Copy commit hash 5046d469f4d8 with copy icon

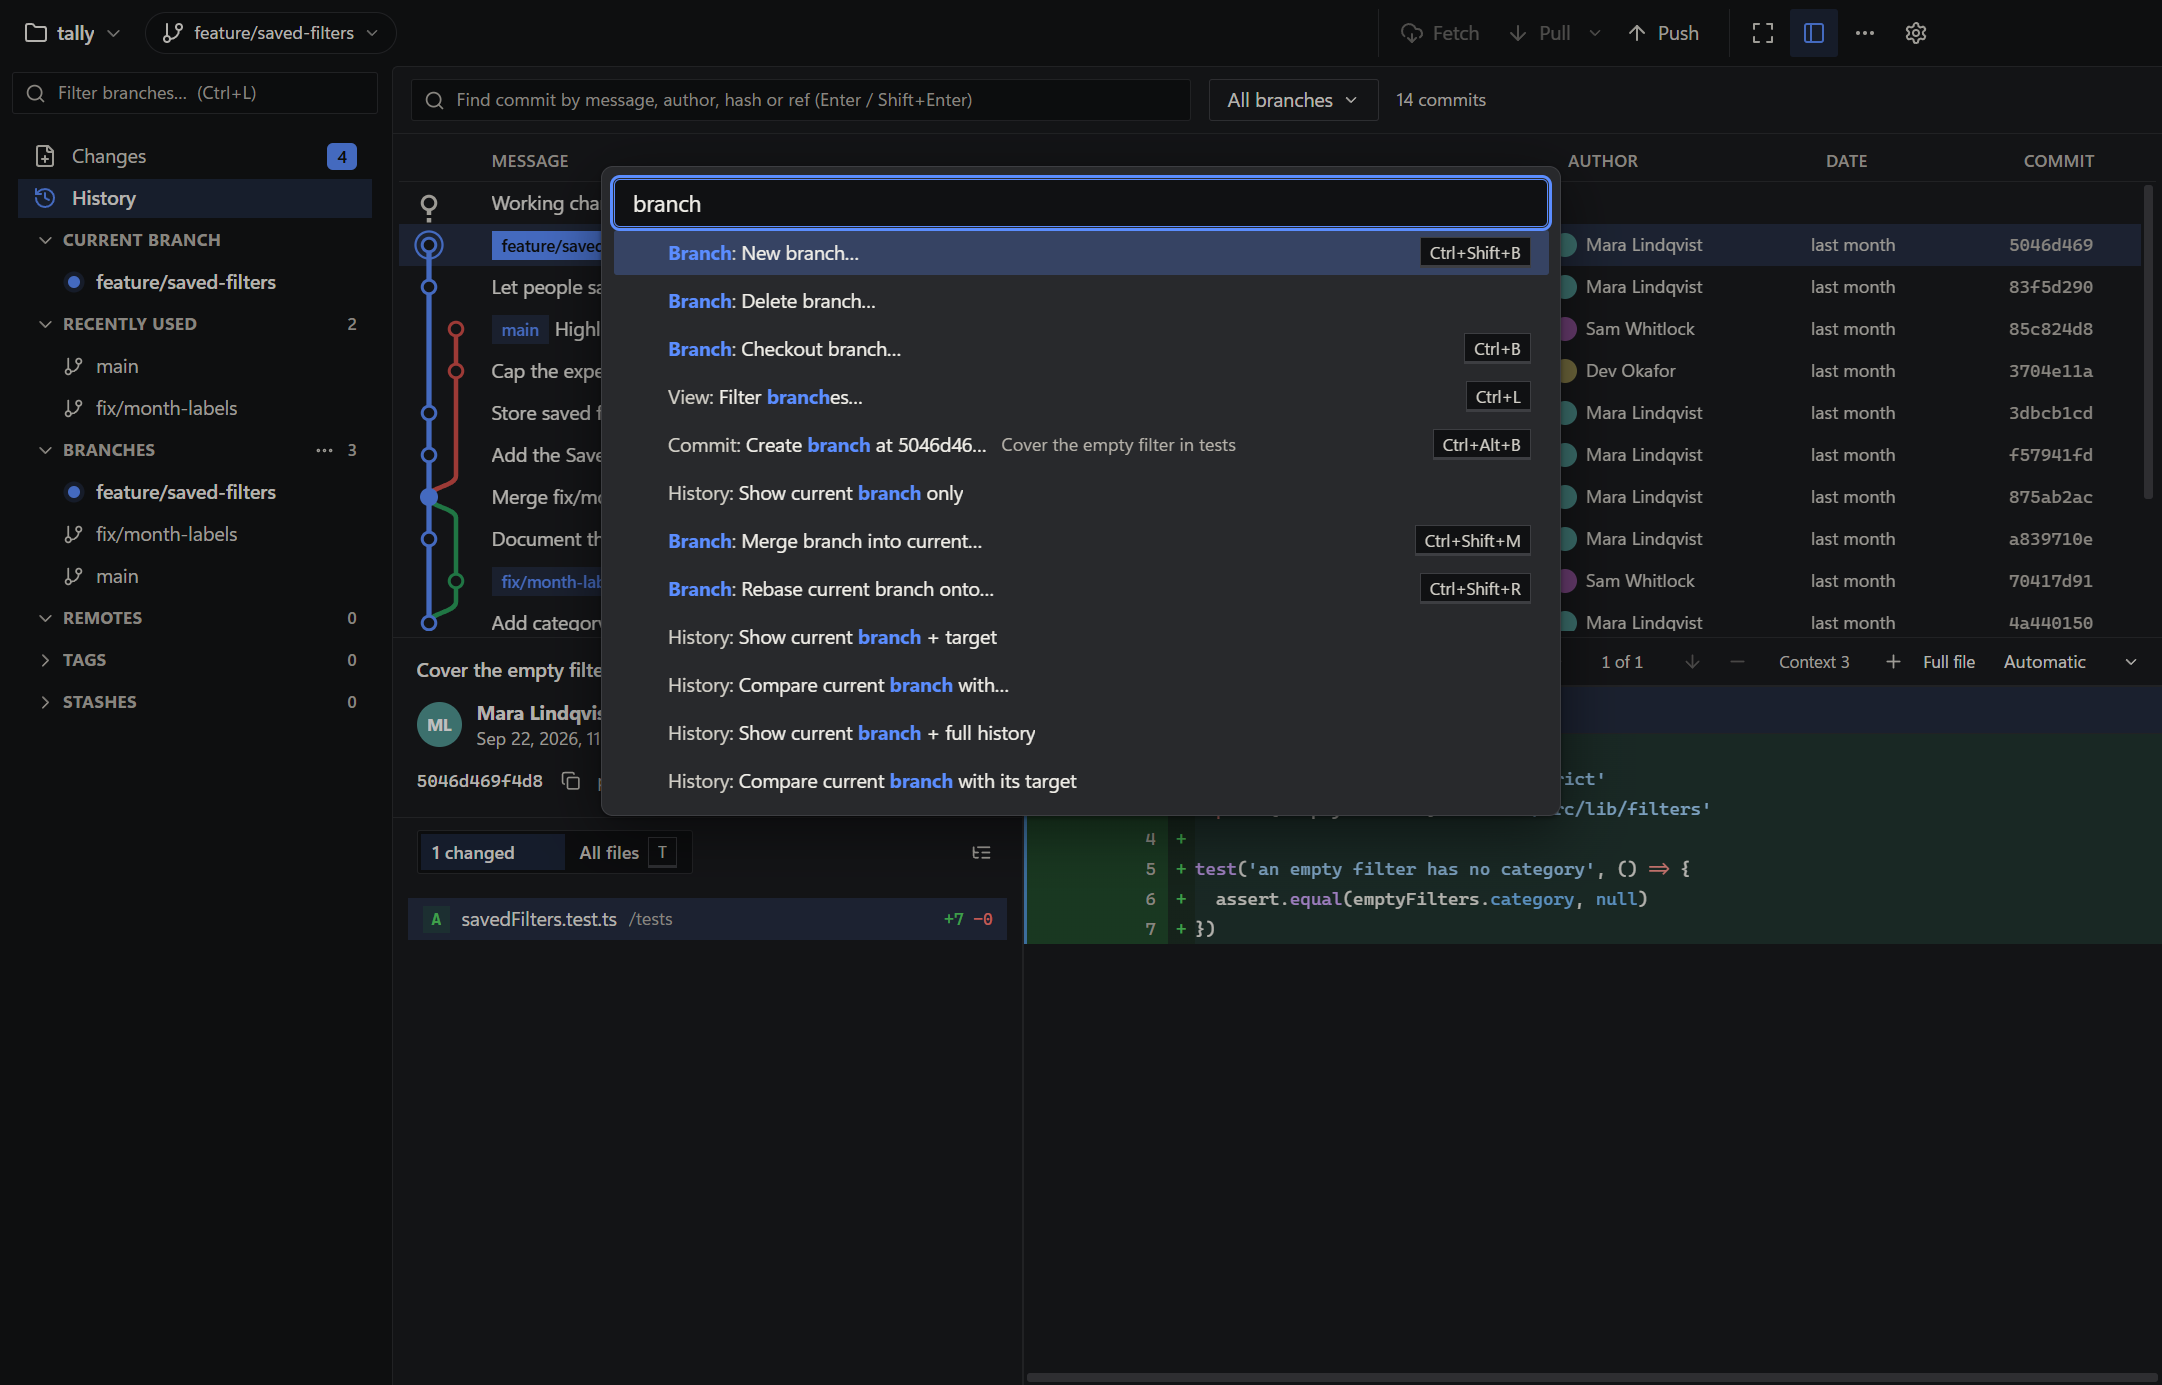[x=571, y=781]
